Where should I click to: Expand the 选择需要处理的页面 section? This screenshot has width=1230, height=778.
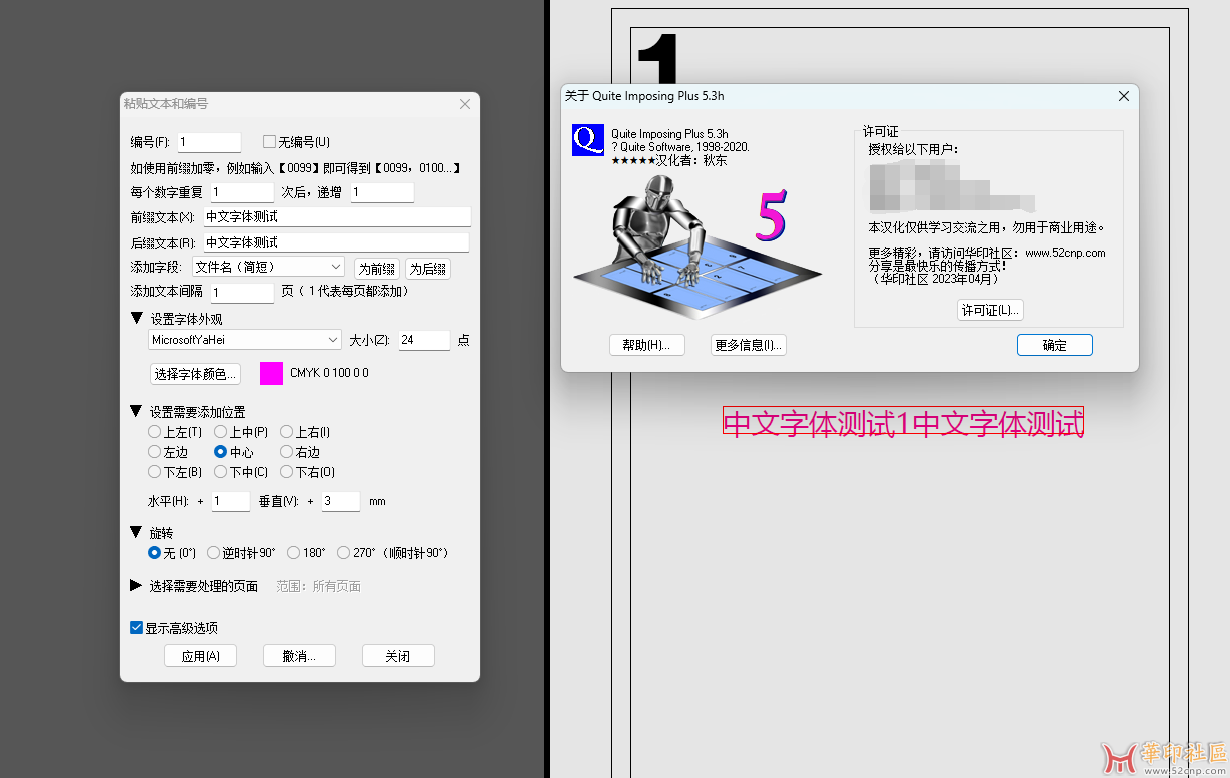pos(137,586)
